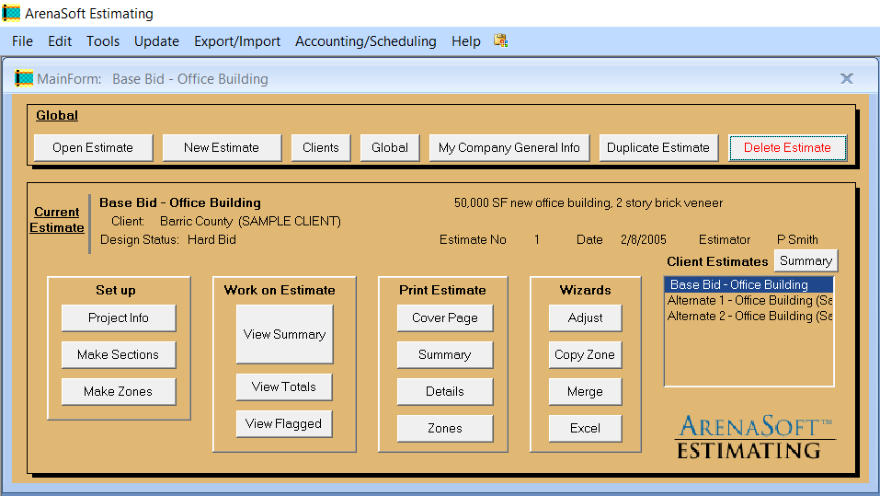This screenshot has height=496, width=880.
Task: Click View Flagged
Action: 284,424
